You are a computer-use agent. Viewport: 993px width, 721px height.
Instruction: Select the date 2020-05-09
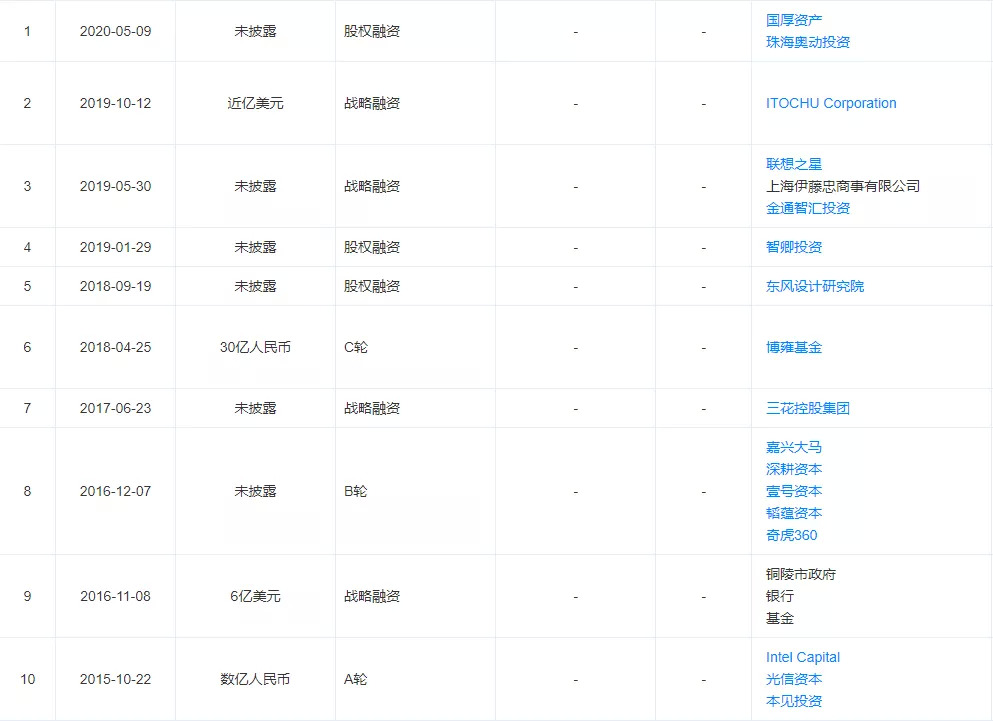point(115,31)
